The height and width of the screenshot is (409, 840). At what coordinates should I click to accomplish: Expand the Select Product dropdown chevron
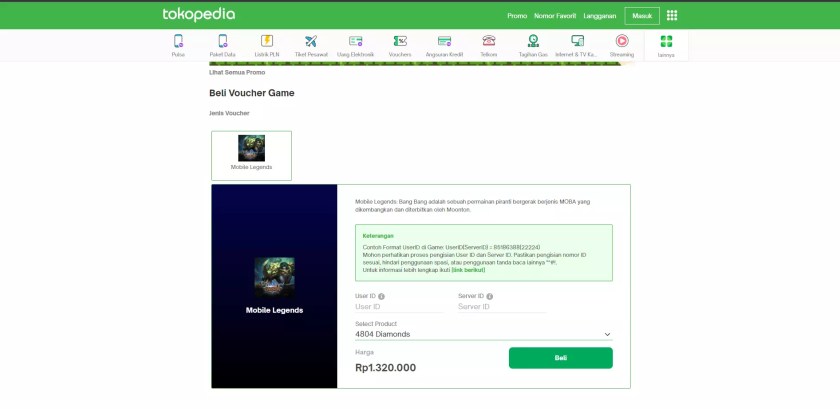click(x=608, y=334)
